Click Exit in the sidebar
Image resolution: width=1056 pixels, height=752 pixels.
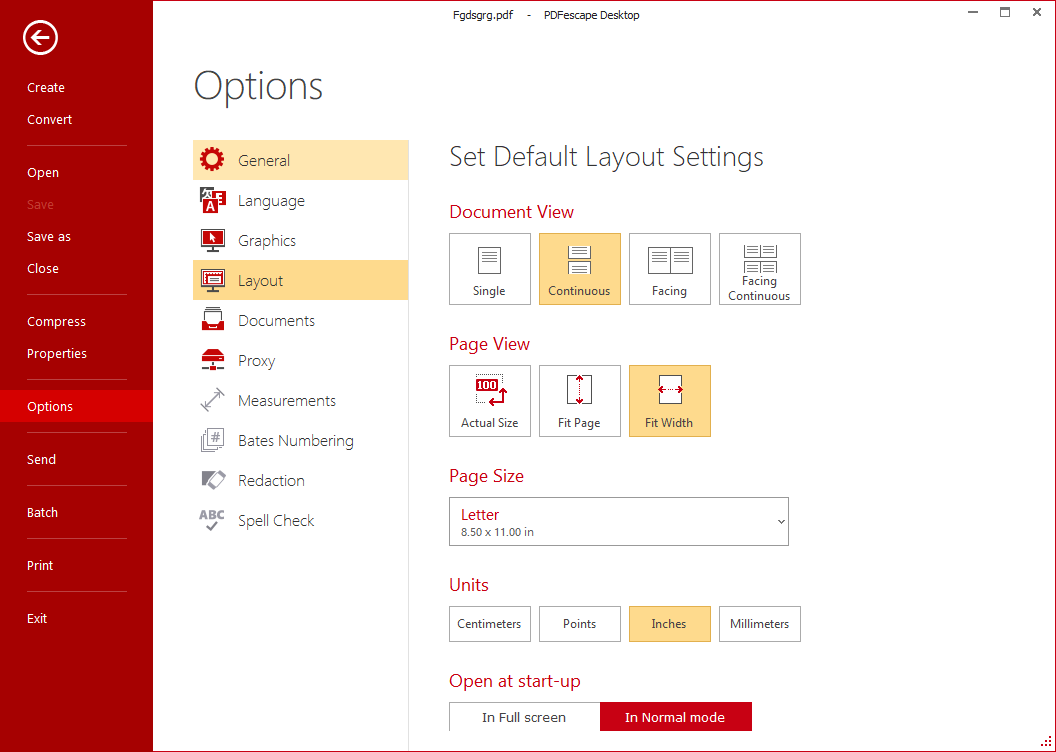click(x=37, y=619)
